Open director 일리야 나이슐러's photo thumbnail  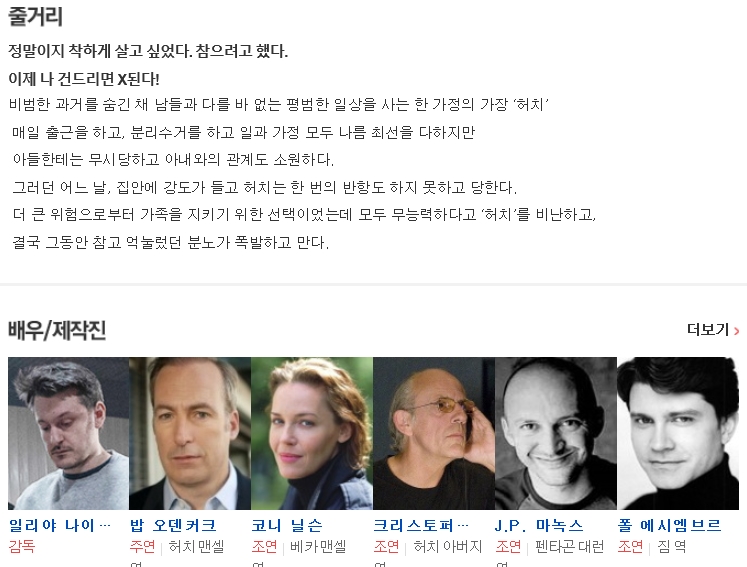pos(68,433)
